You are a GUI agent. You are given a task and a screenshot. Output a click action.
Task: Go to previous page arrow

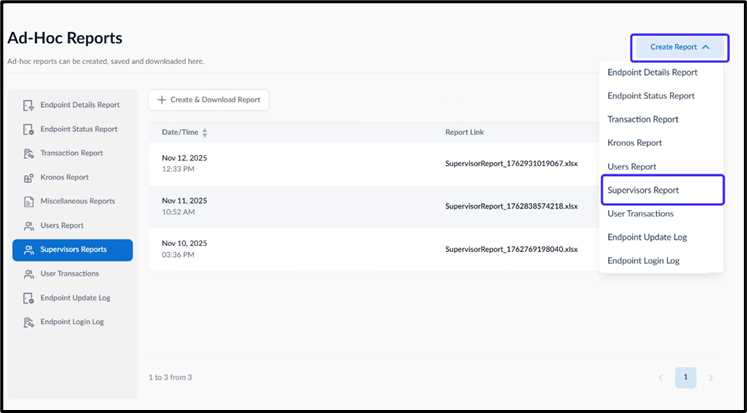(661, 378)
